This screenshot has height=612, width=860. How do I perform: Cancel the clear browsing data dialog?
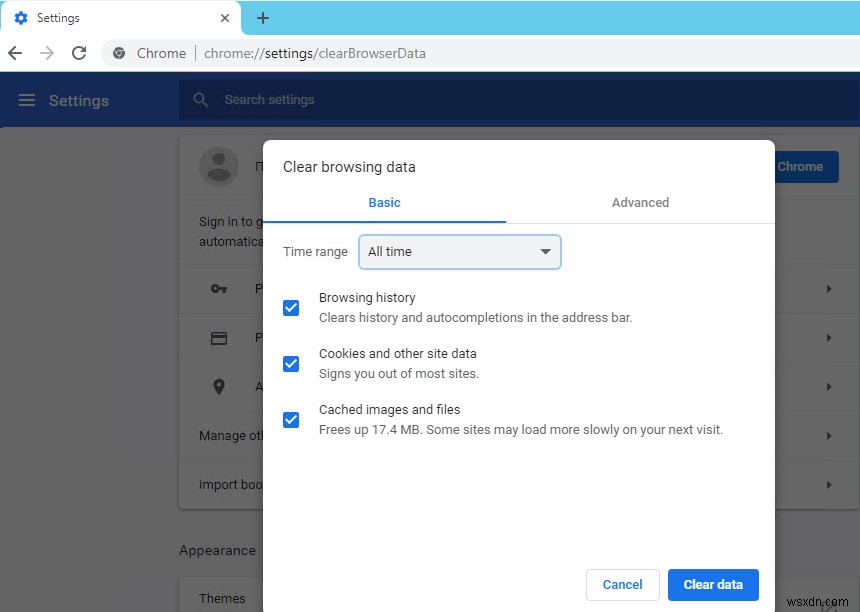(x=622, y=585)
